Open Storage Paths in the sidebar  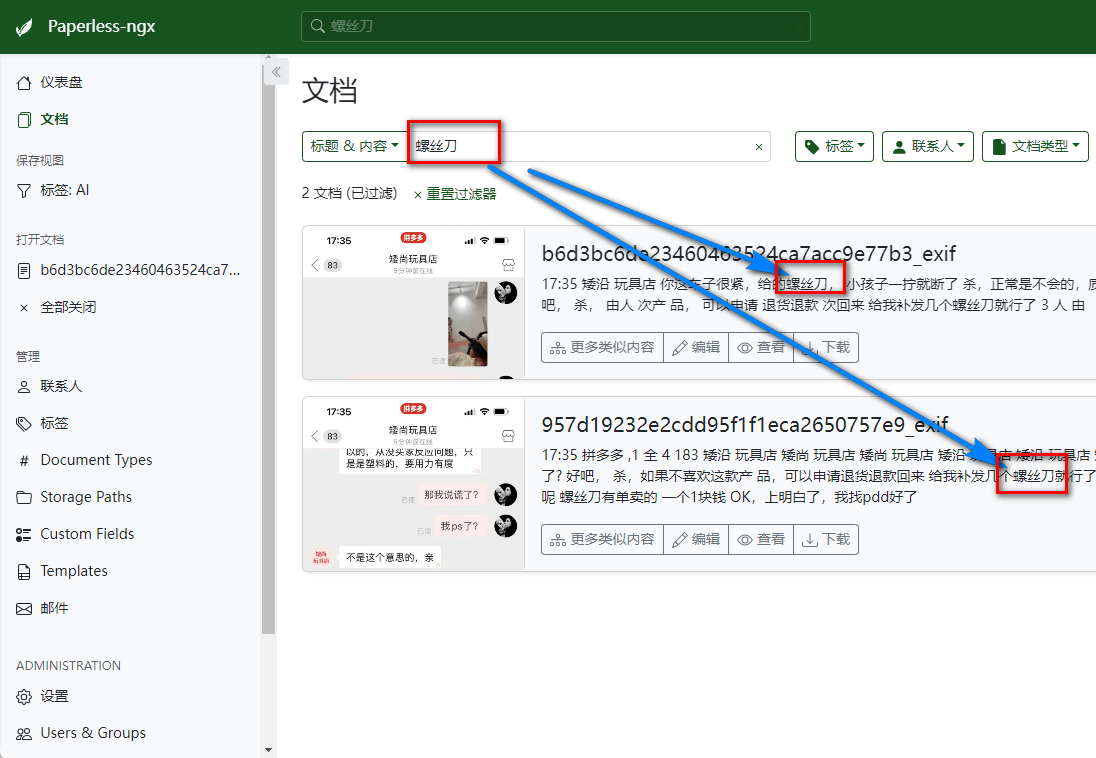coord(85,497)
